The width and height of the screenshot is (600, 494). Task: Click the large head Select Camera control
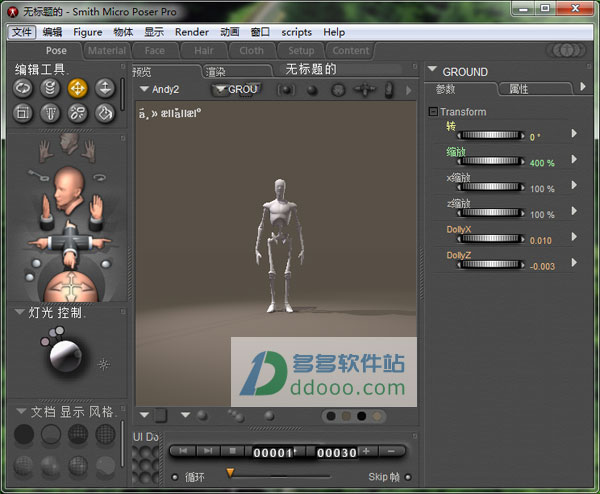69,189
